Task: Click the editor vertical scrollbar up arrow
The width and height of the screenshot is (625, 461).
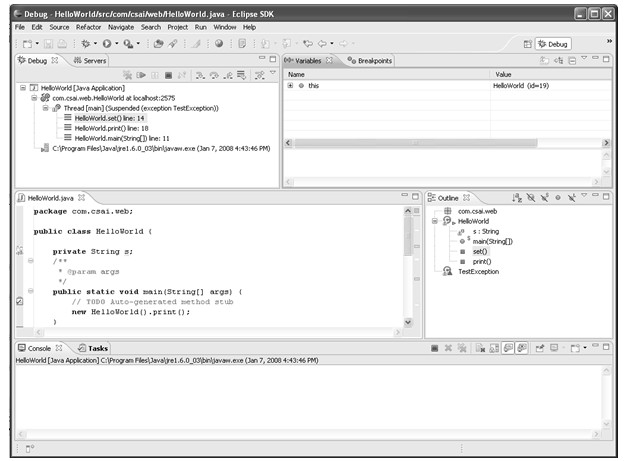Action: click(408, 211)
